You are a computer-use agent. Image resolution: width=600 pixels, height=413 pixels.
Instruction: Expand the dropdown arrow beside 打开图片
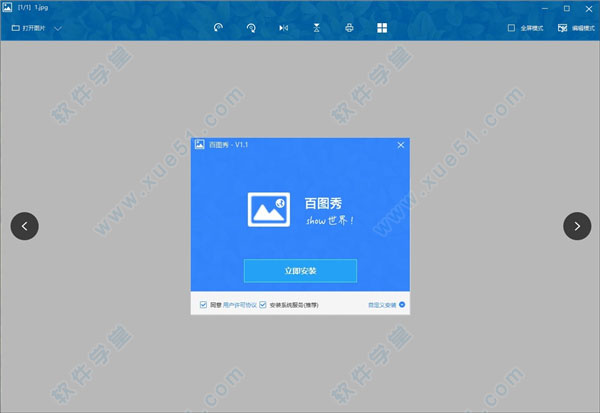58,28
